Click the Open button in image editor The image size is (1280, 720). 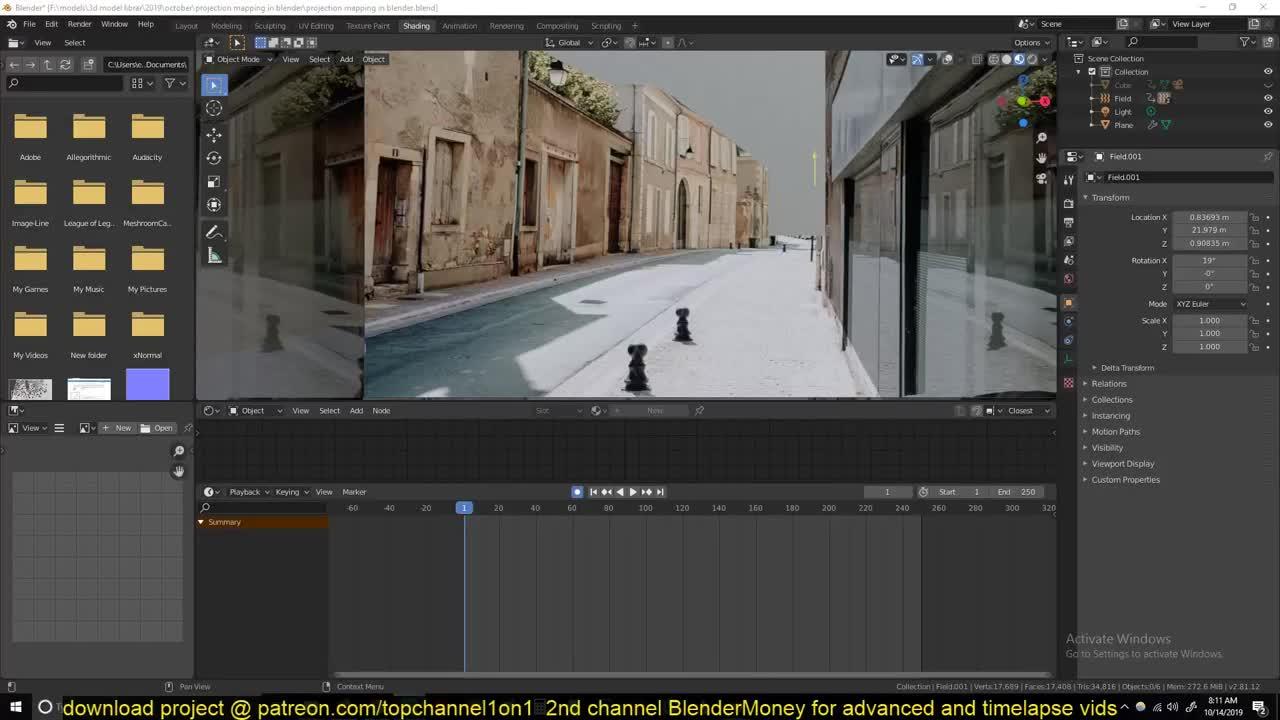click(x=157, y=428)
